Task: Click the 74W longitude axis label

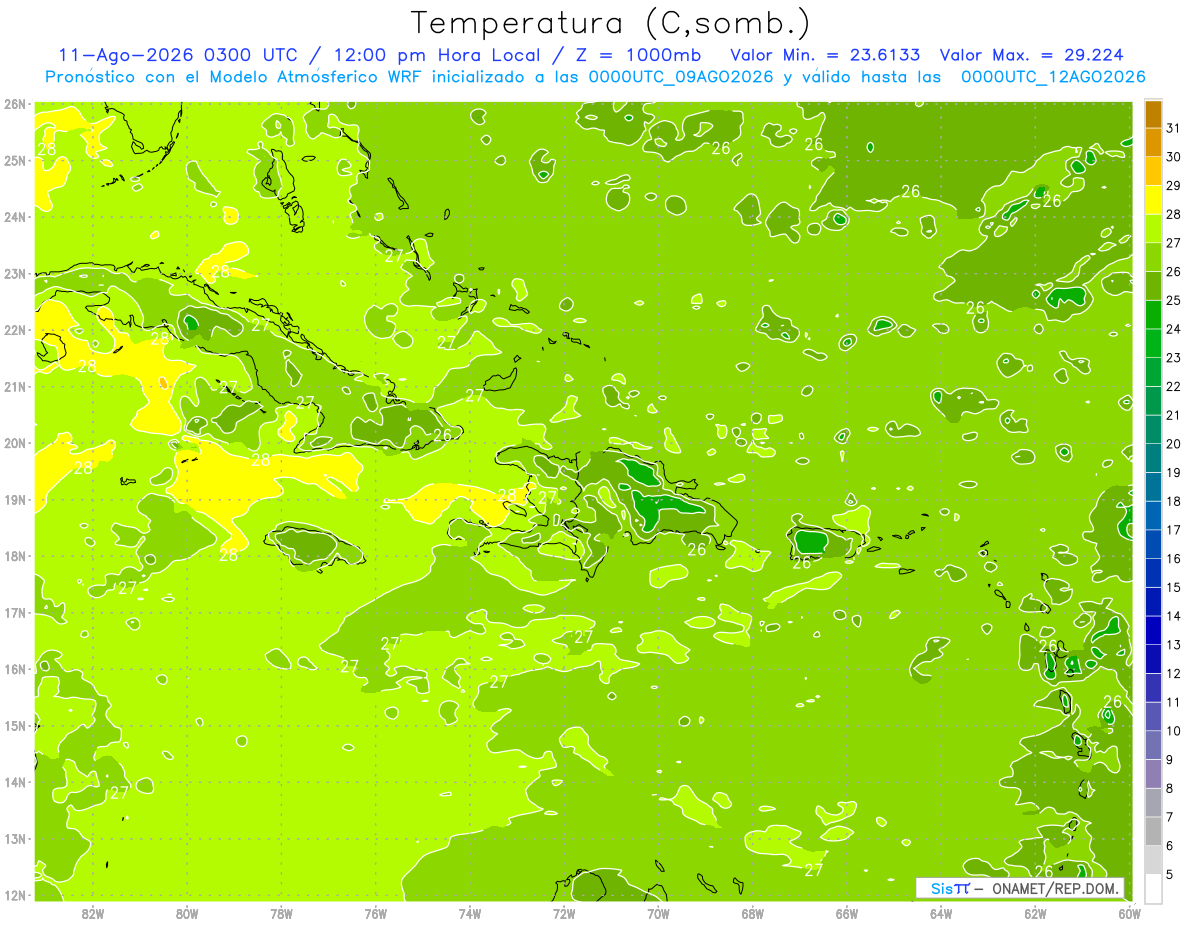Action: point(469,914)
